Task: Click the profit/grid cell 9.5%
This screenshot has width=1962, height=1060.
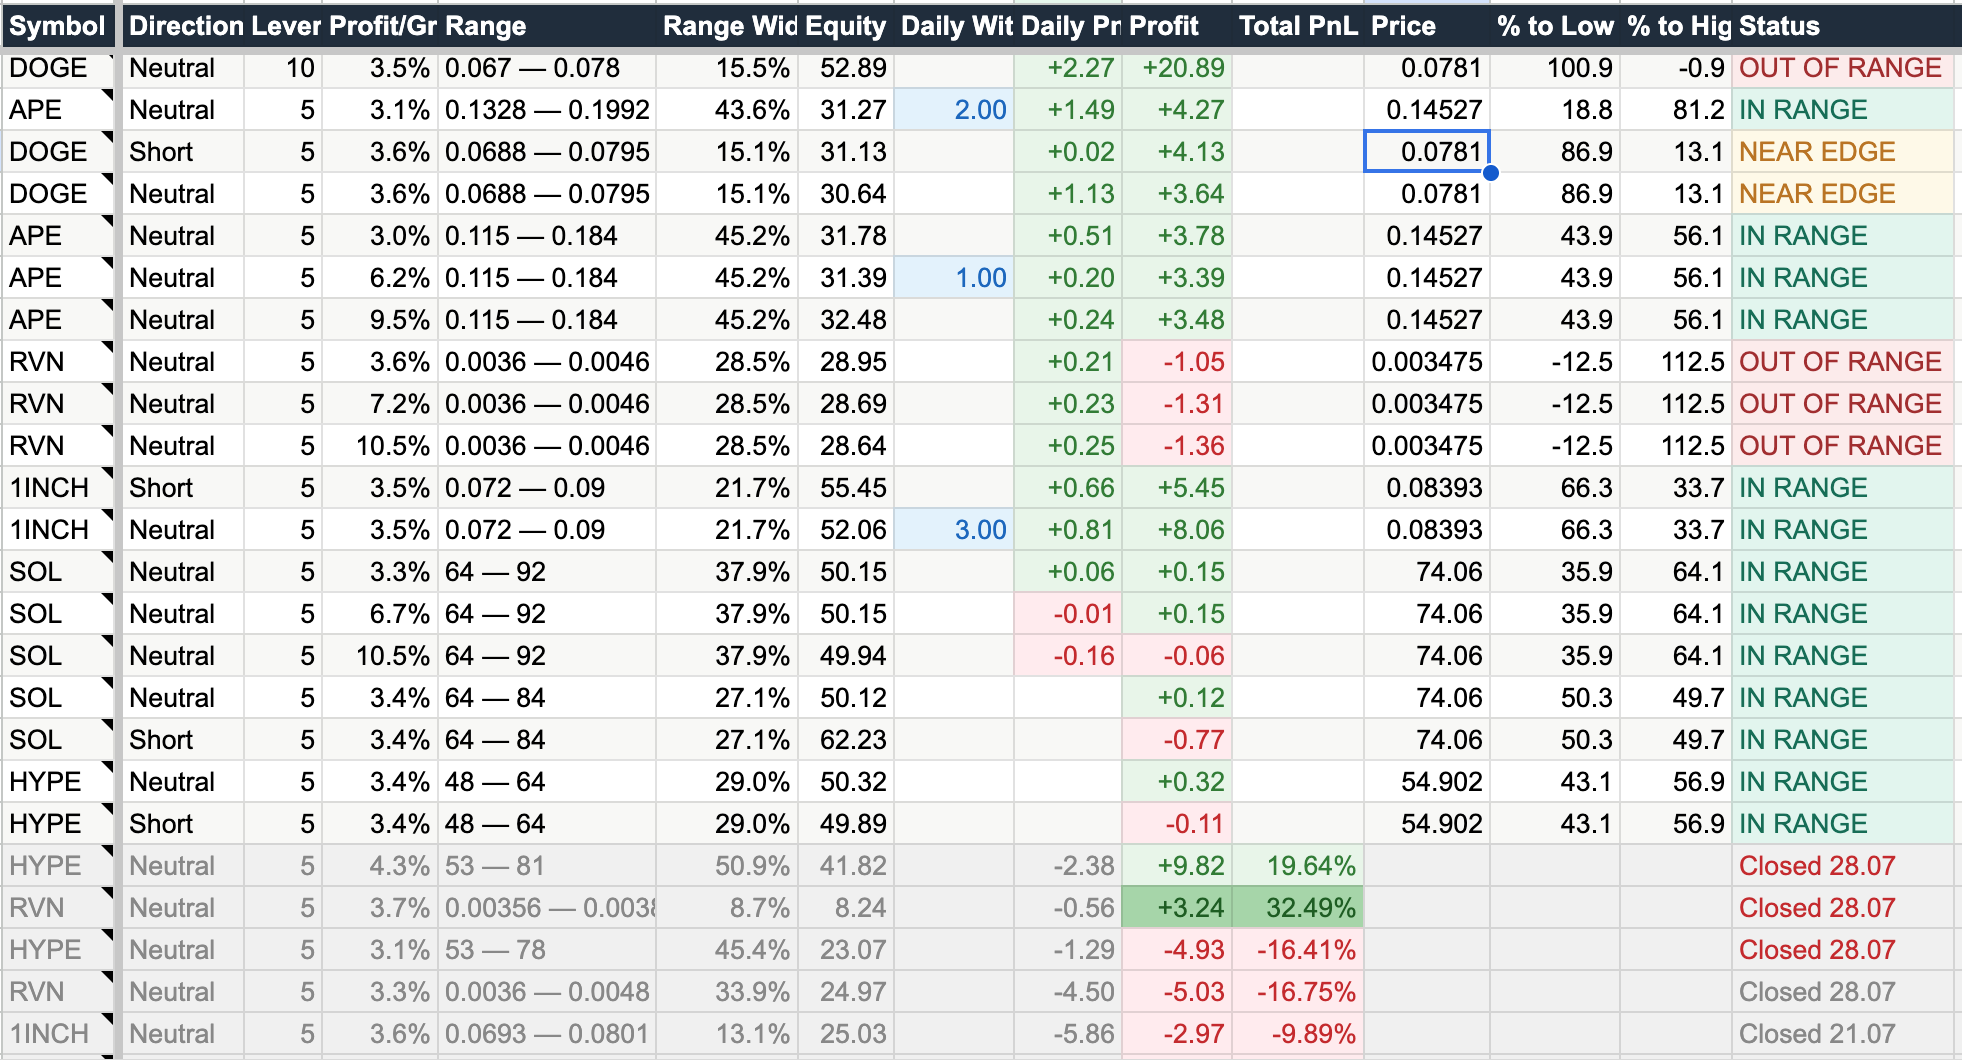Action: [380, 320]
